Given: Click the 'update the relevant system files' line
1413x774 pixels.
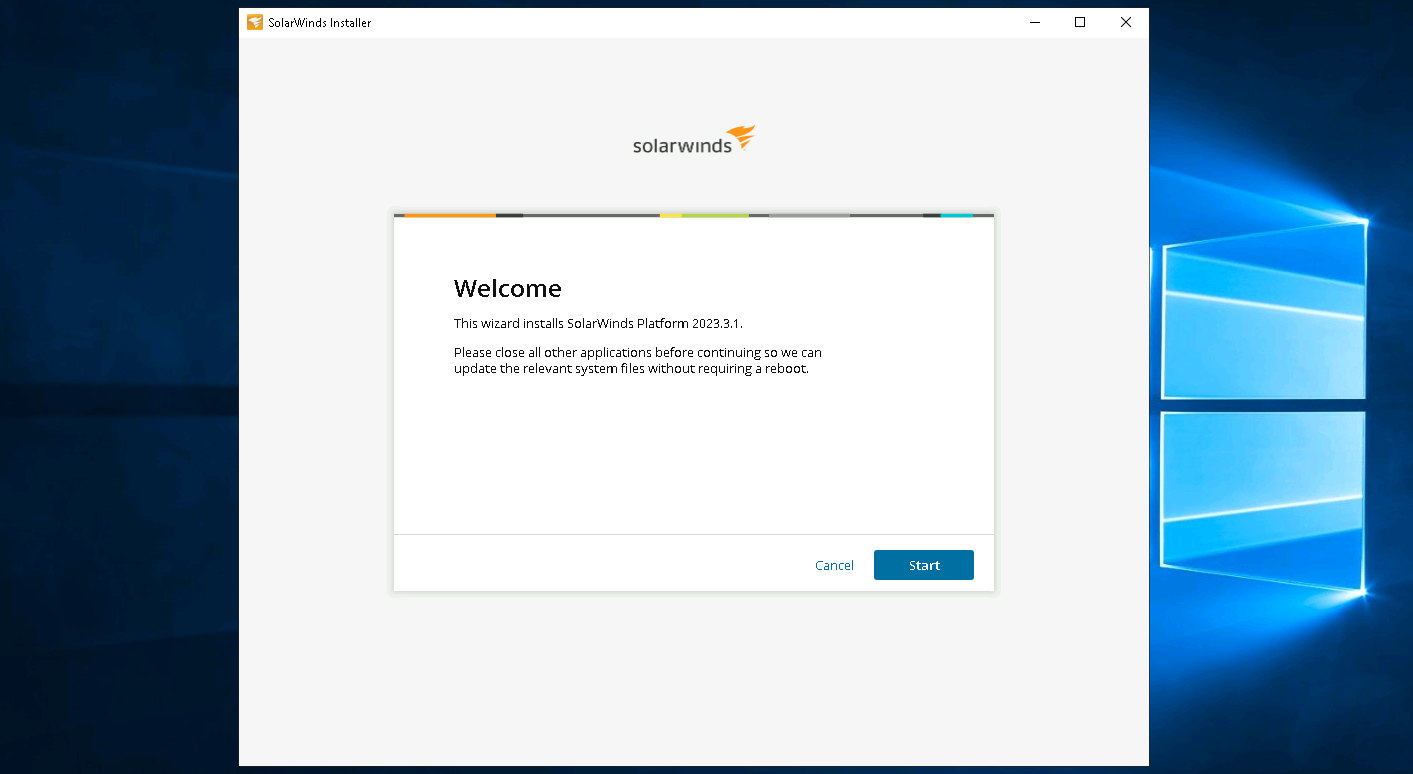Looking at the screenshot, I should tap(630, 368).
